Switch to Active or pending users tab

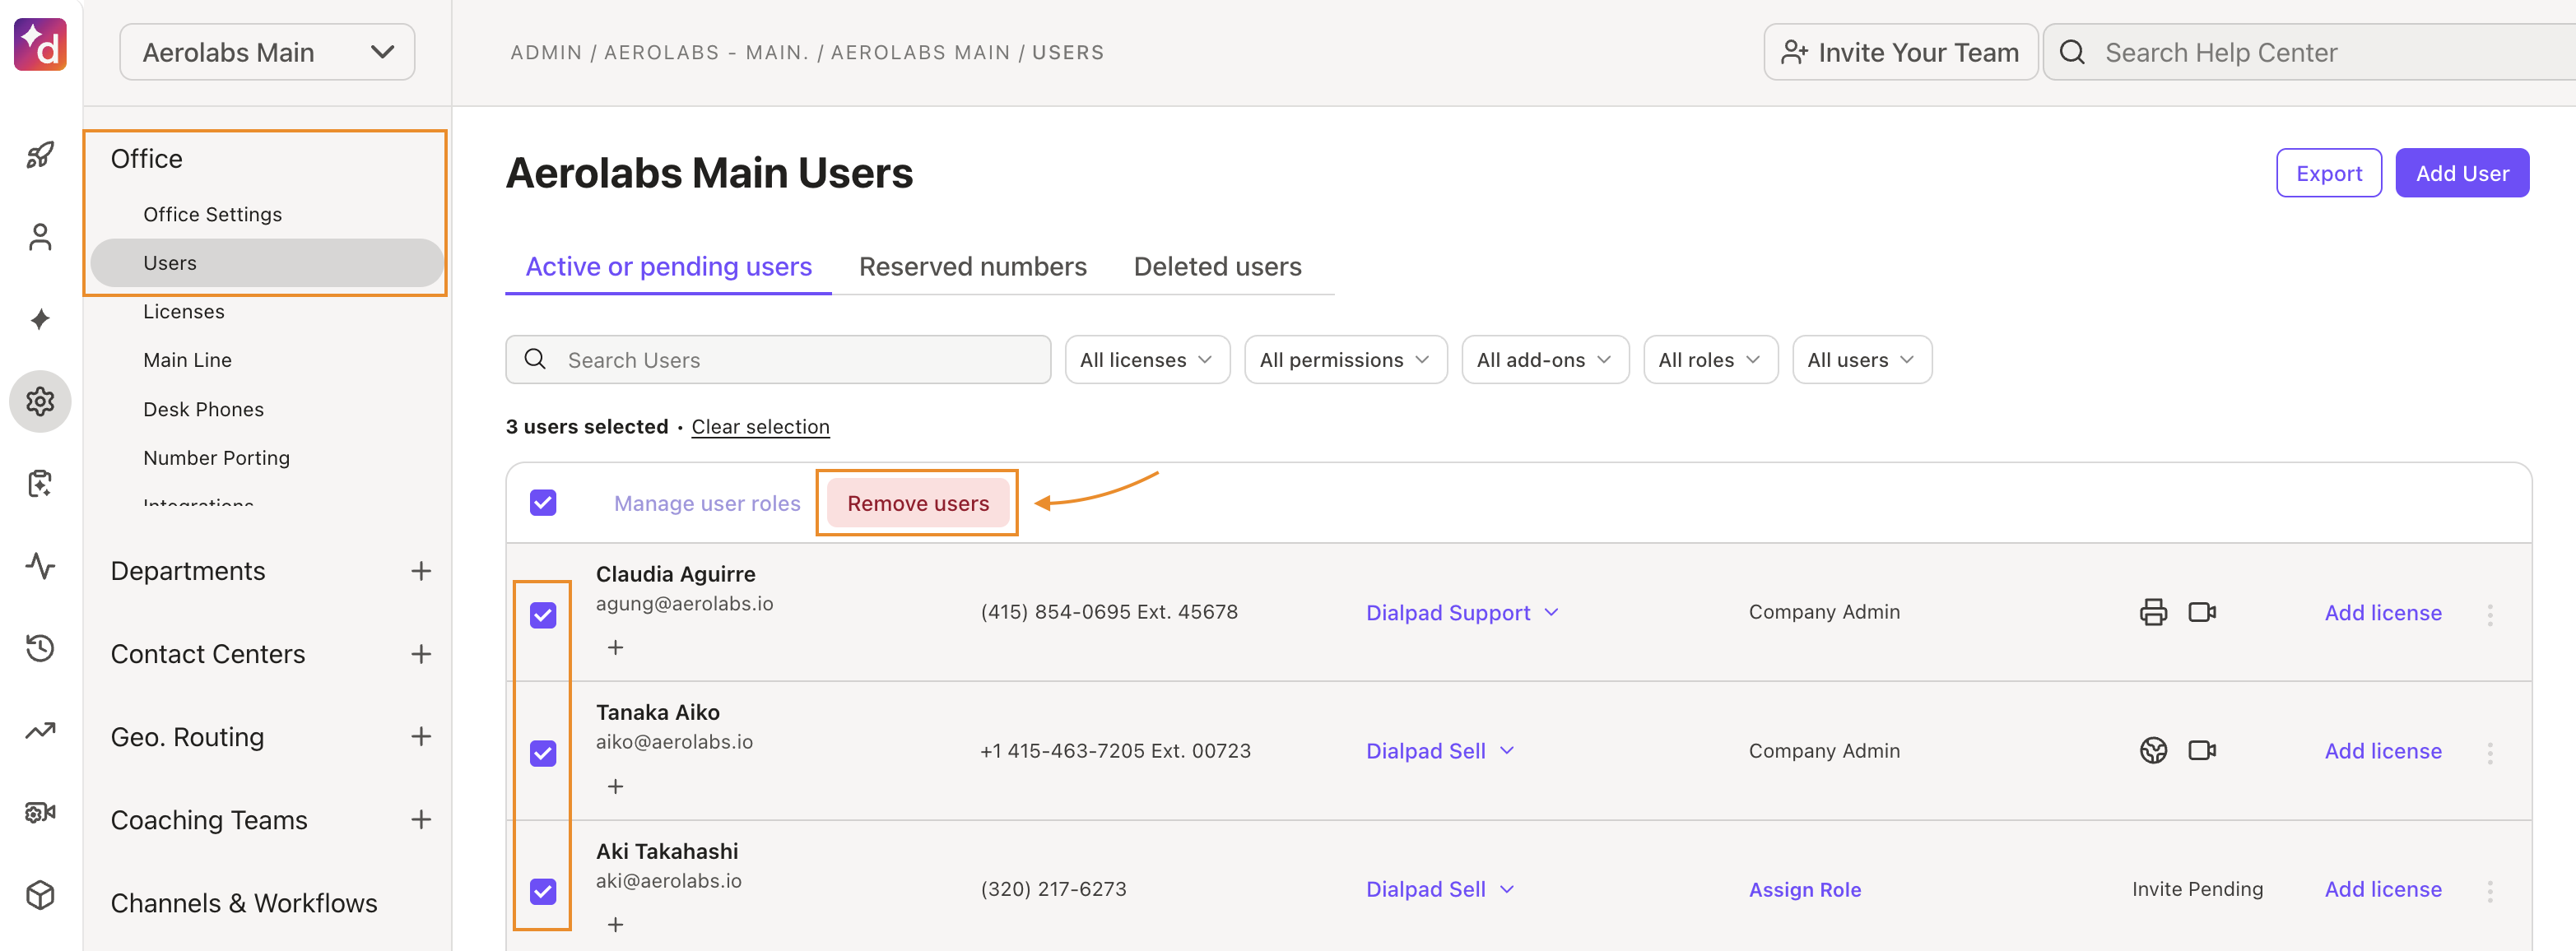point(668,267)
